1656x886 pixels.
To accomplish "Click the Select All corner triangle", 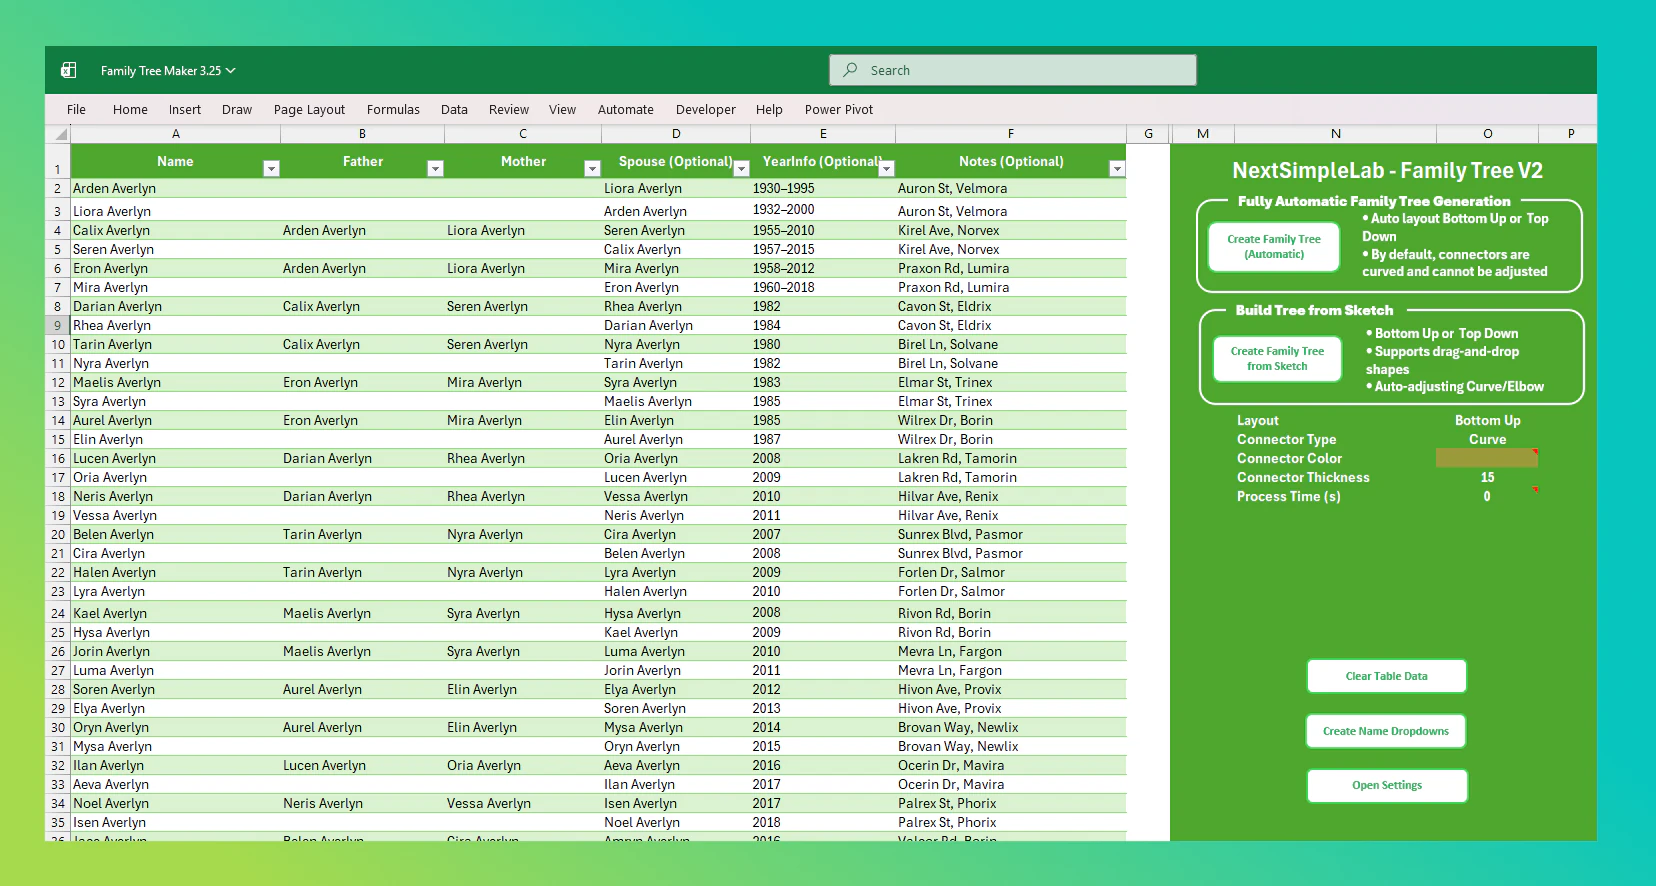I will coord(60,134).
